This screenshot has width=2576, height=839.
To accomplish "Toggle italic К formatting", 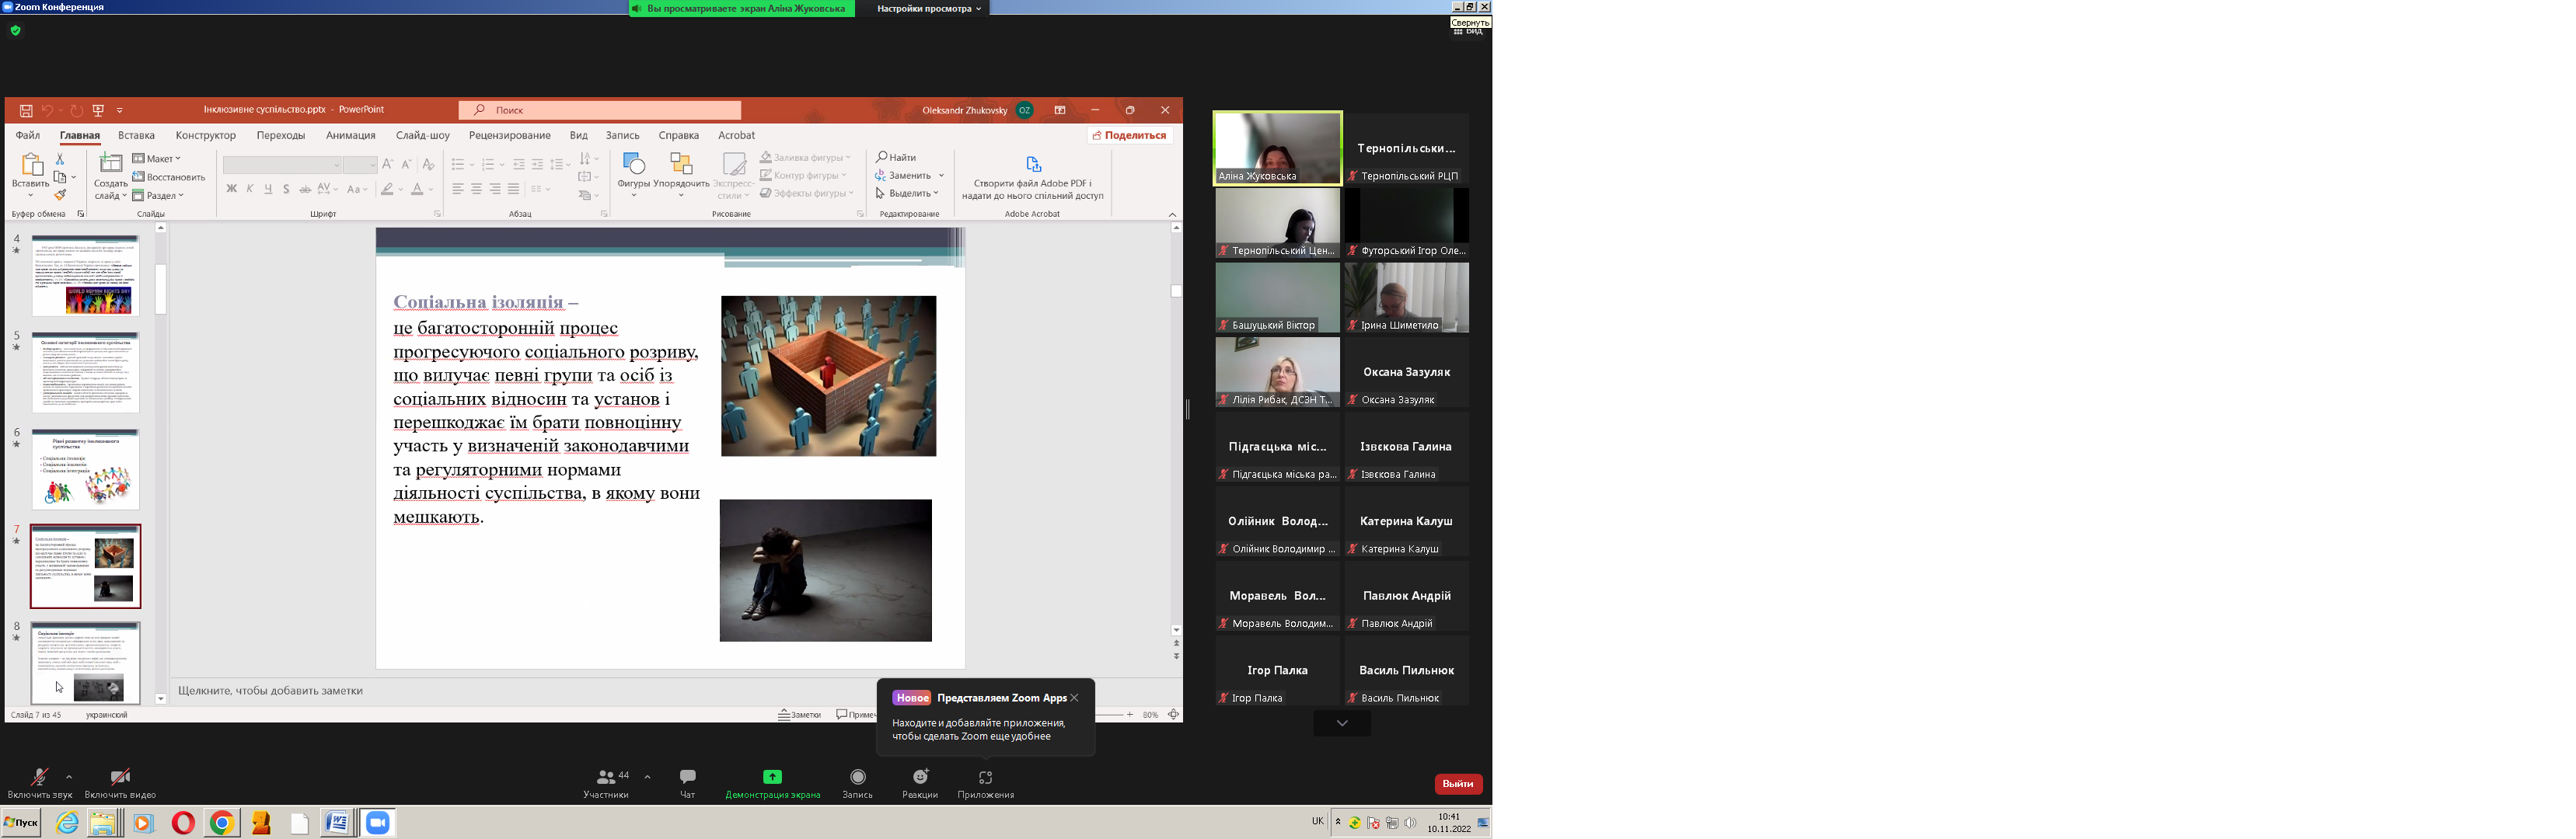I will click(x=250, y=189).
